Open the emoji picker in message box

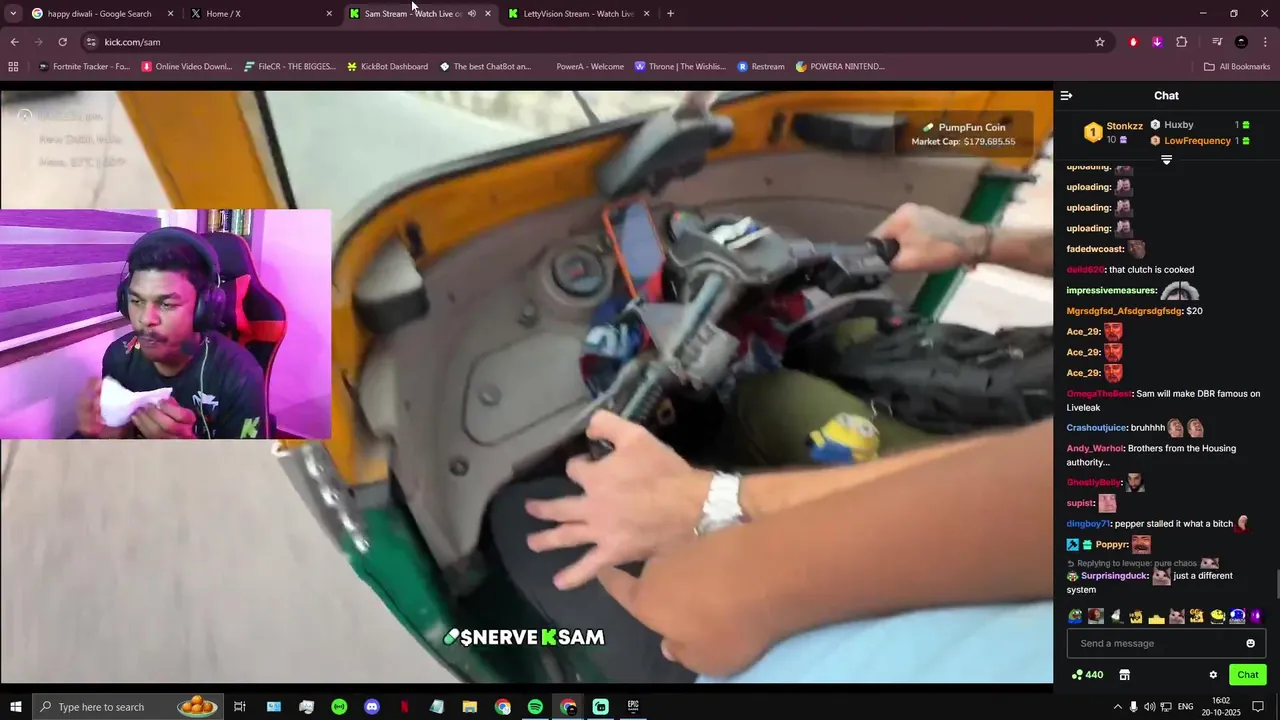[1250, 643]
